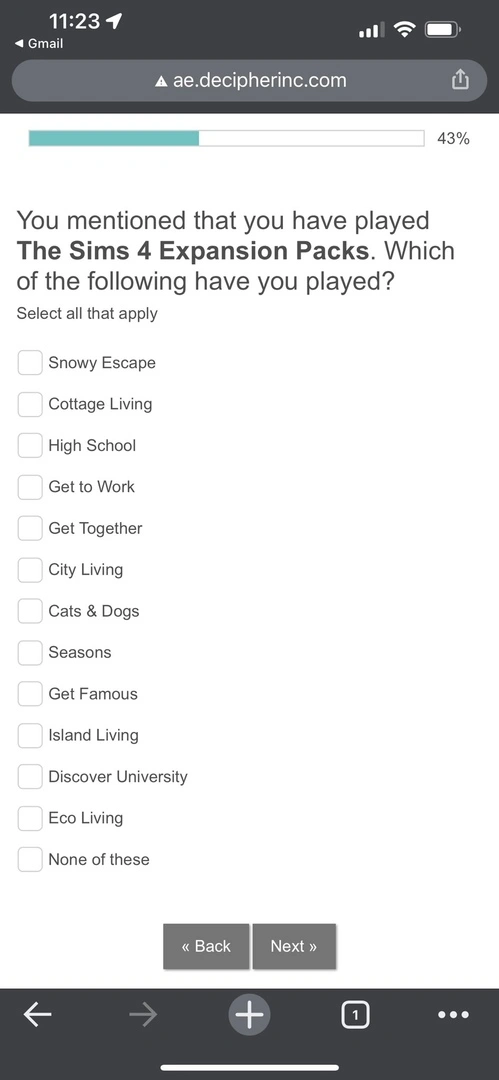
Task: Return to Gmail via back link
Action: click(x=39, y=43)
